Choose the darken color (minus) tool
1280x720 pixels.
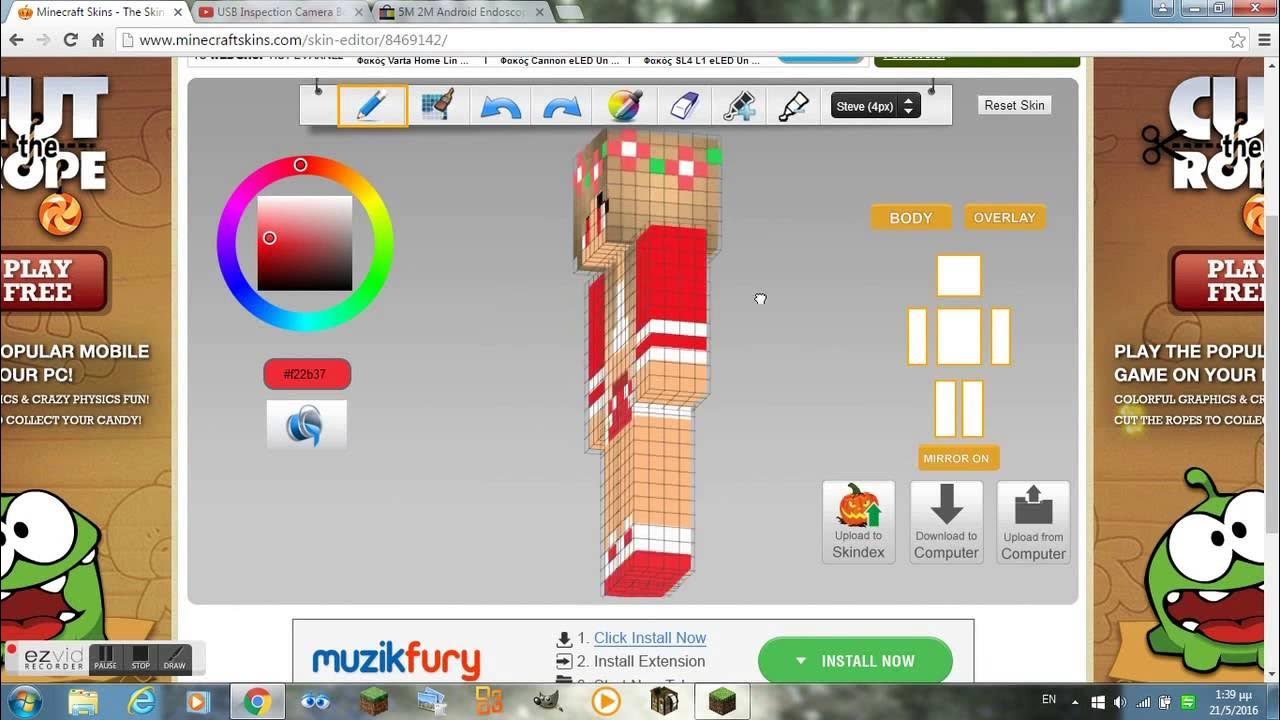coord(793,106)
